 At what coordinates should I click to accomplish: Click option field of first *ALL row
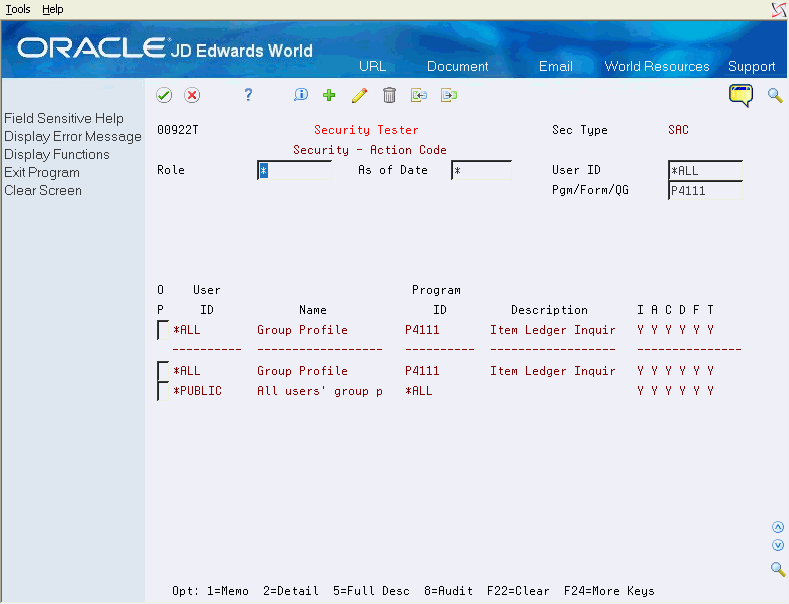click(x=163, y=330)
